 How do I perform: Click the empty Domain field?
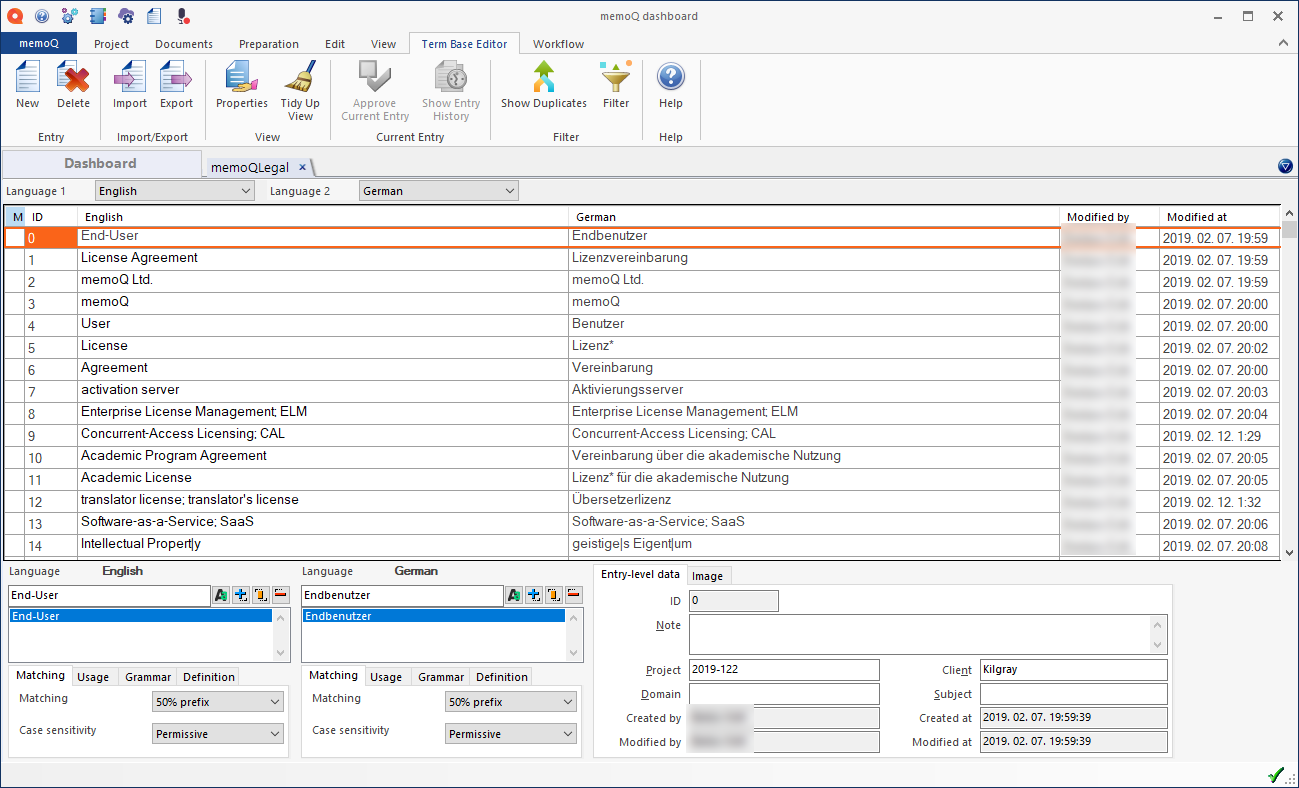click(784, 694)
